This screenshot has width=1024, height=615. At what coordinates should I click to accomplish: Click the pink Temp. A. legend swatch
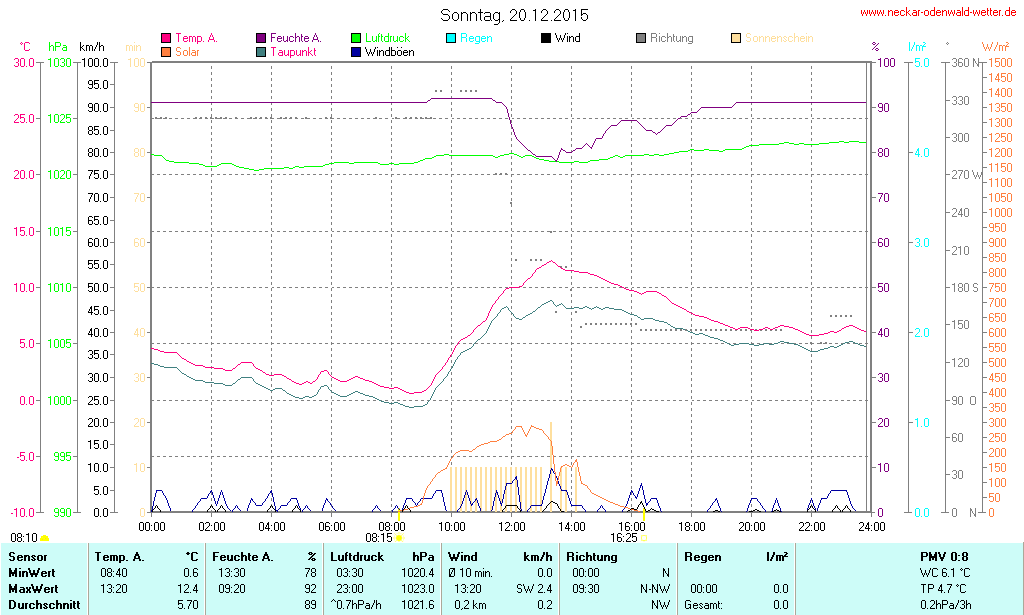click(x=166, y=38)
